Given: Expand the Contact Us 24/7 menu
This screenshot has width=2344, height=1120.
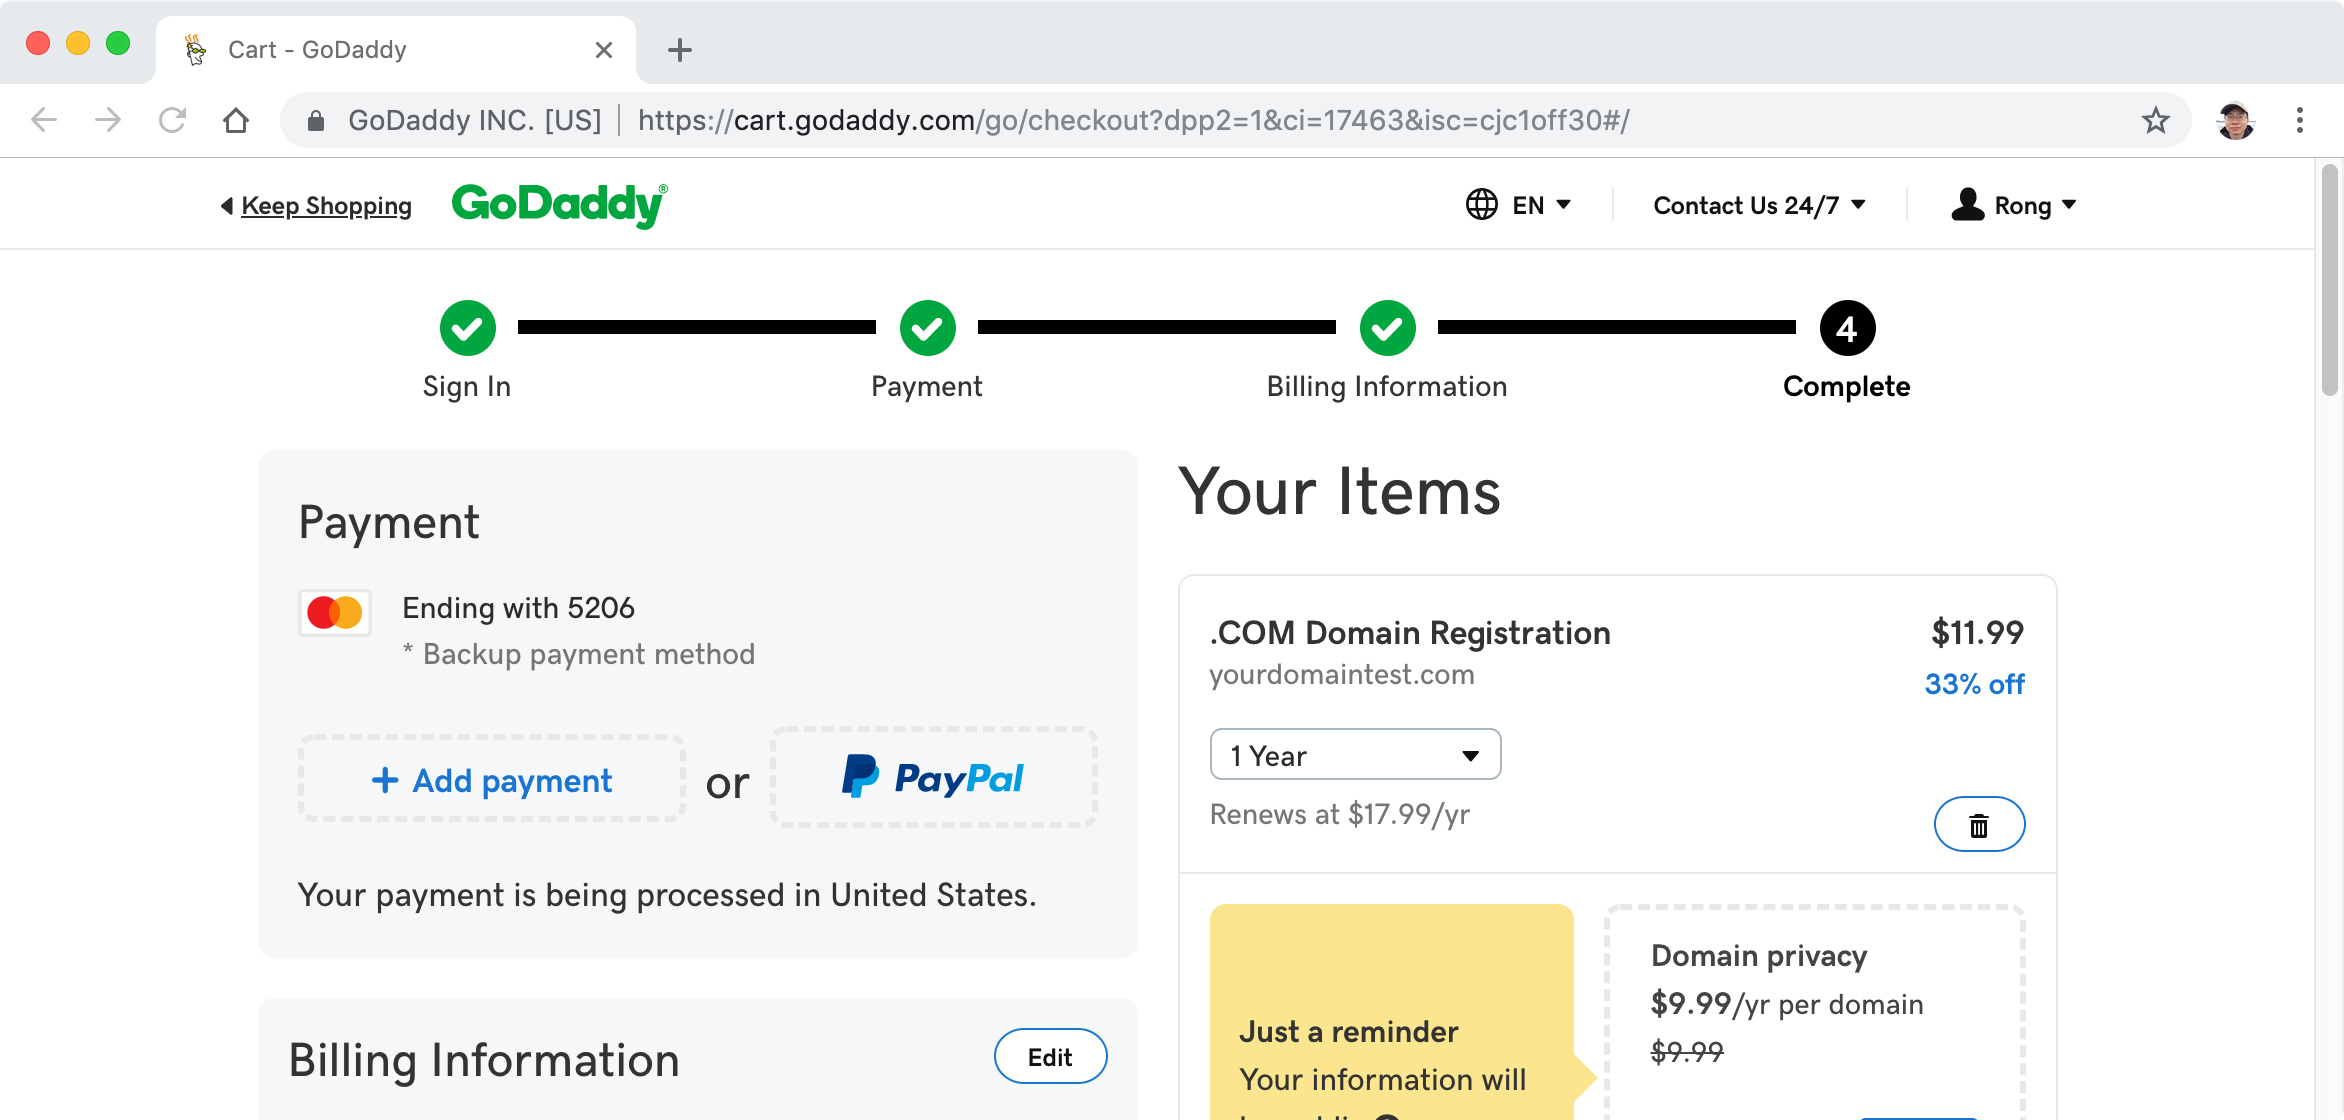Looking at the screenshot, I should click(1759, 205).
